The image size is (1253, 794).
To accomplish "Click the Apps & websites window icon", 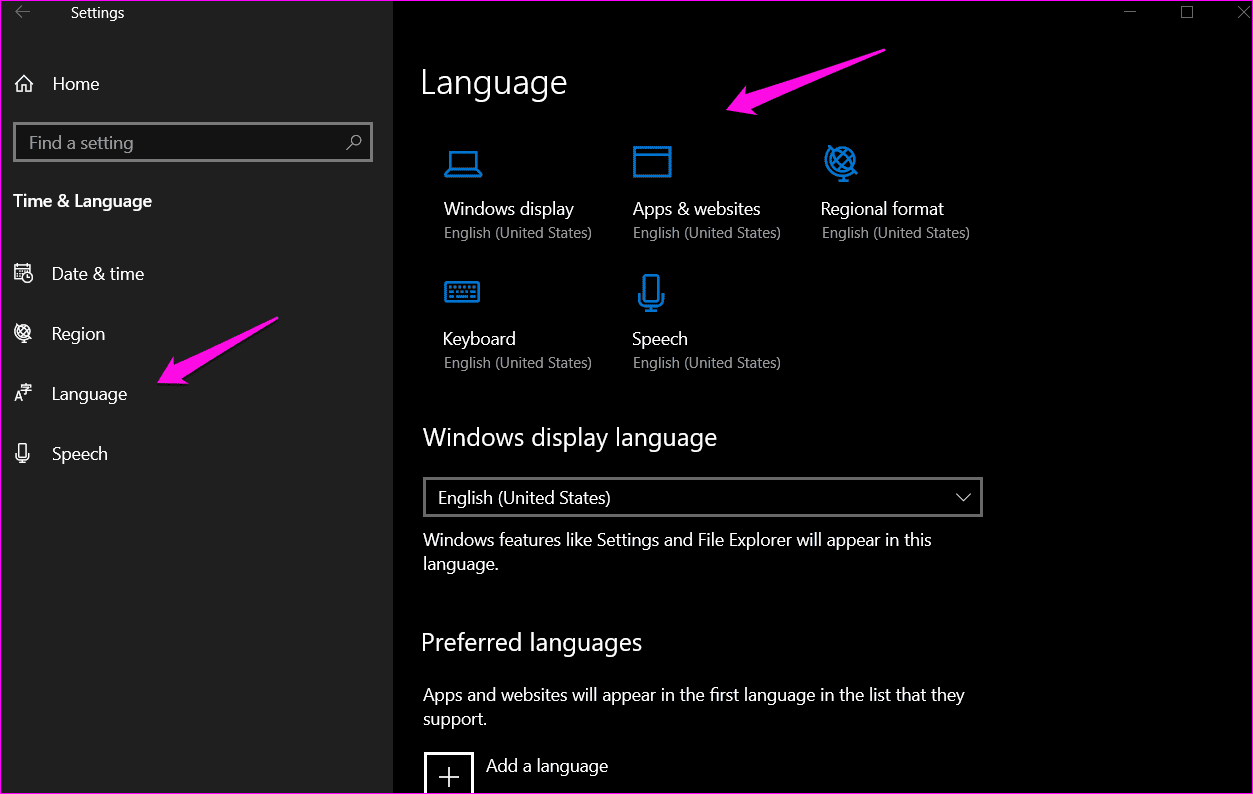I will [x=652, y=162].
